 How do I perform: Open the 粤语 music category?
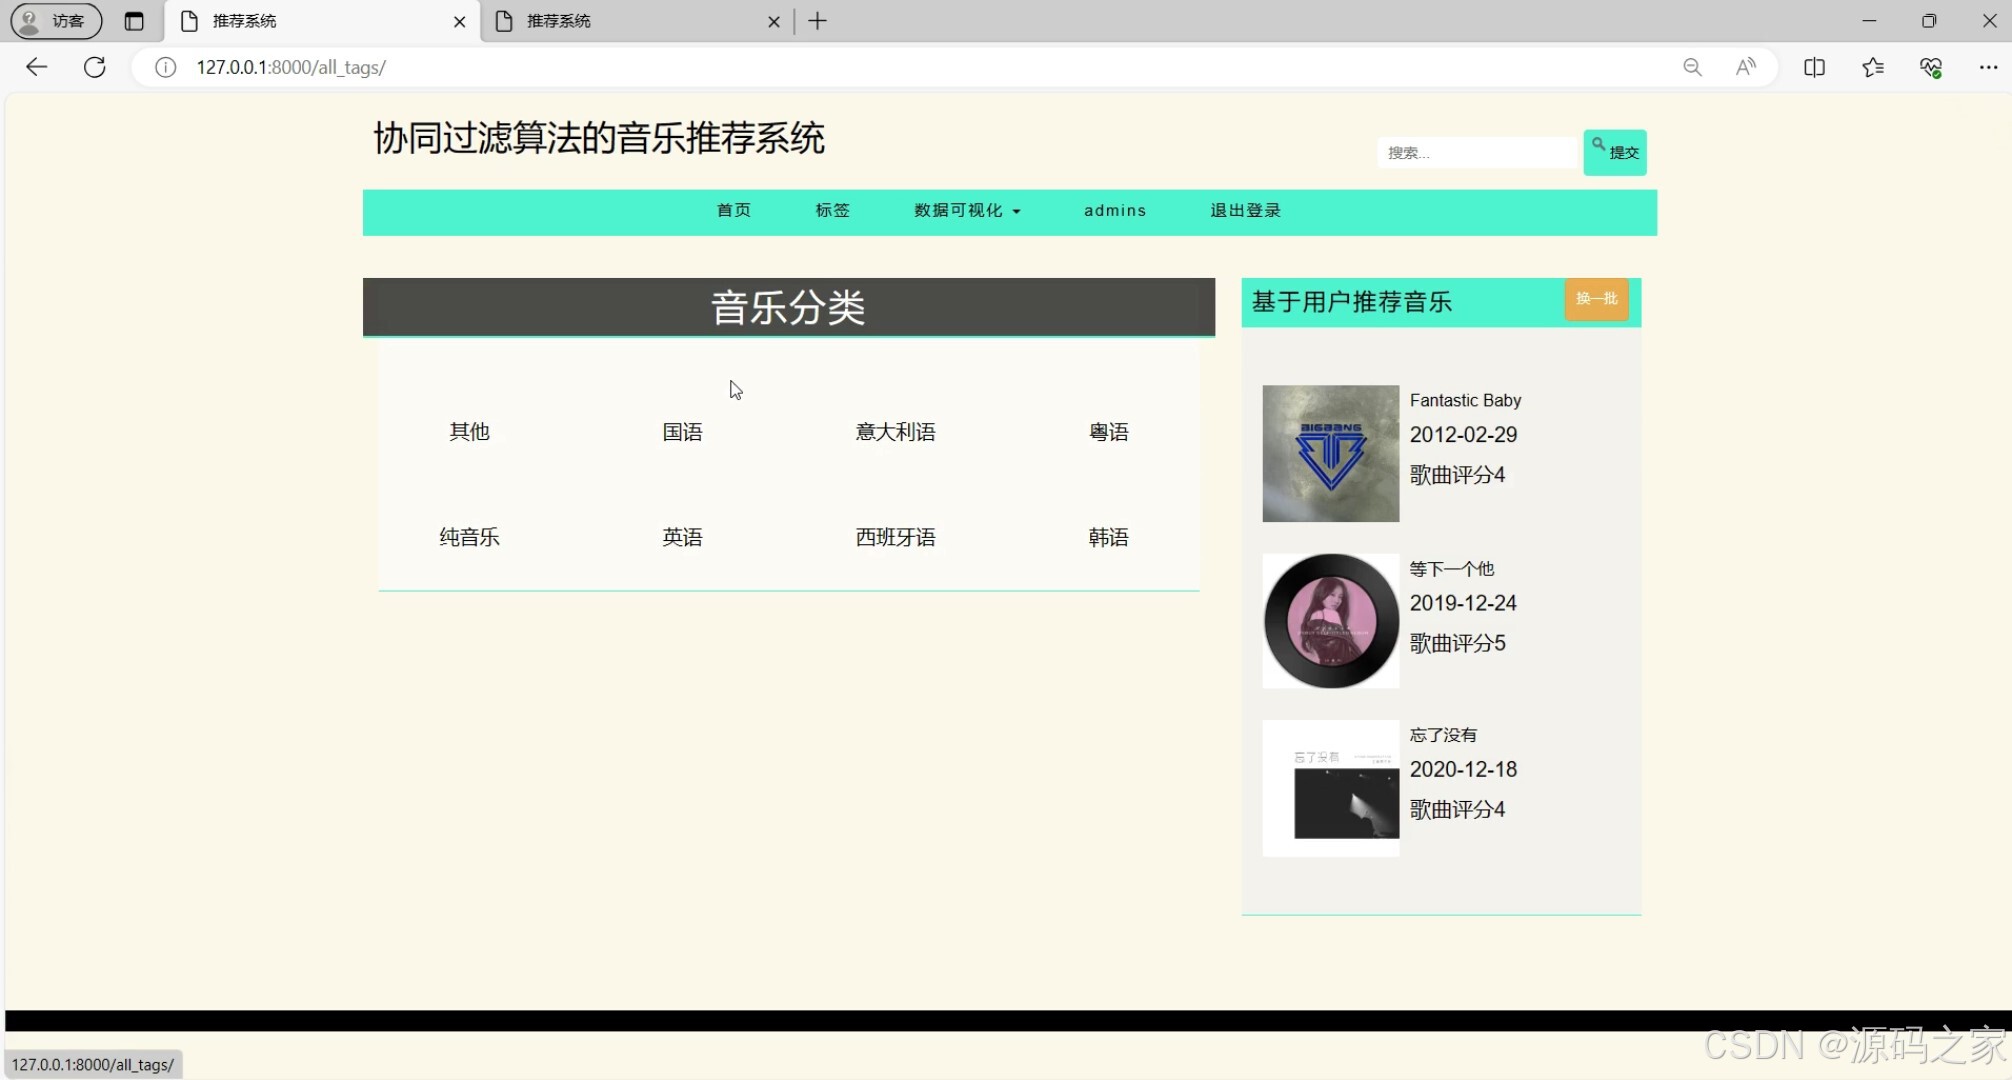coord(1108,432)
